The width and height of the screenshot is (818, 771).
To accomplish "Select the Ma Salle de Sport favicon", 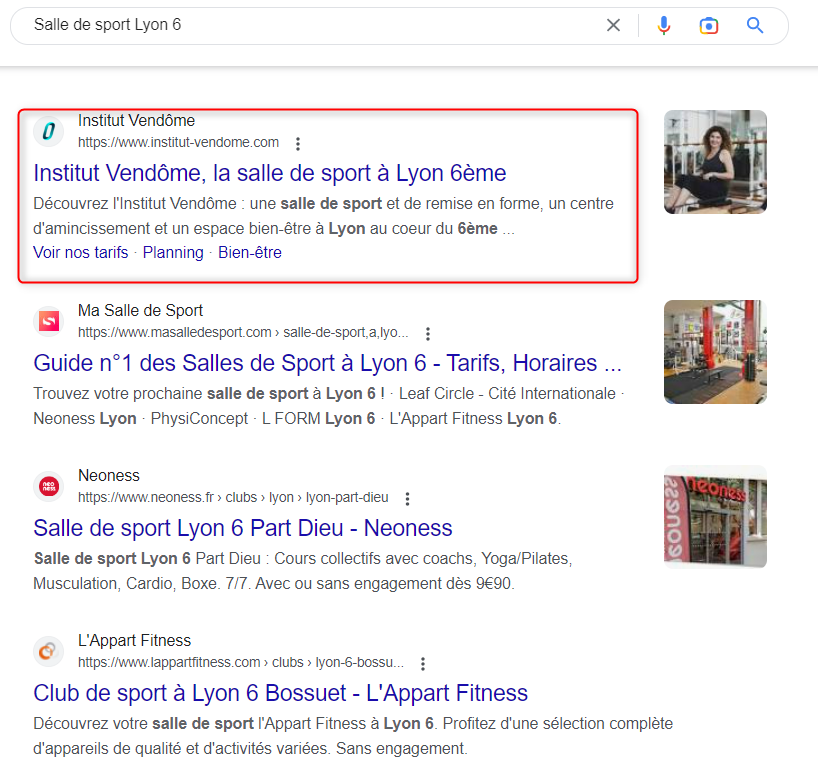I will pyautogui.click(x=49, y=321).
